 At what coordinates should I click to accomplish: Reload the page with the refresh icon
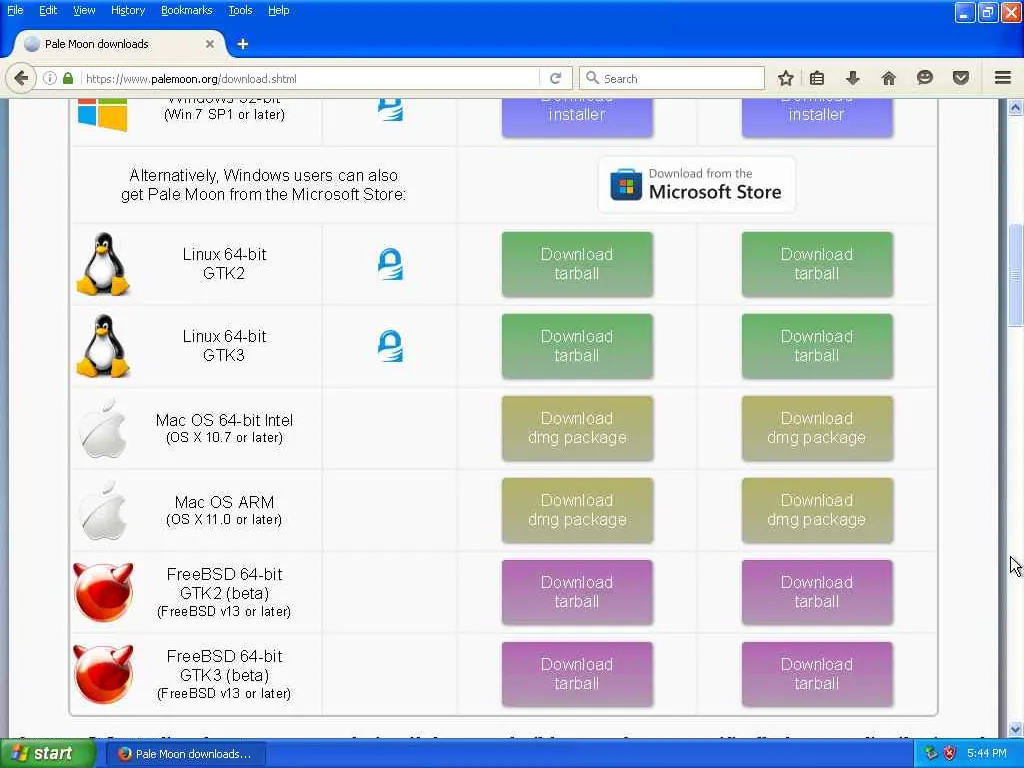[556, 78]
